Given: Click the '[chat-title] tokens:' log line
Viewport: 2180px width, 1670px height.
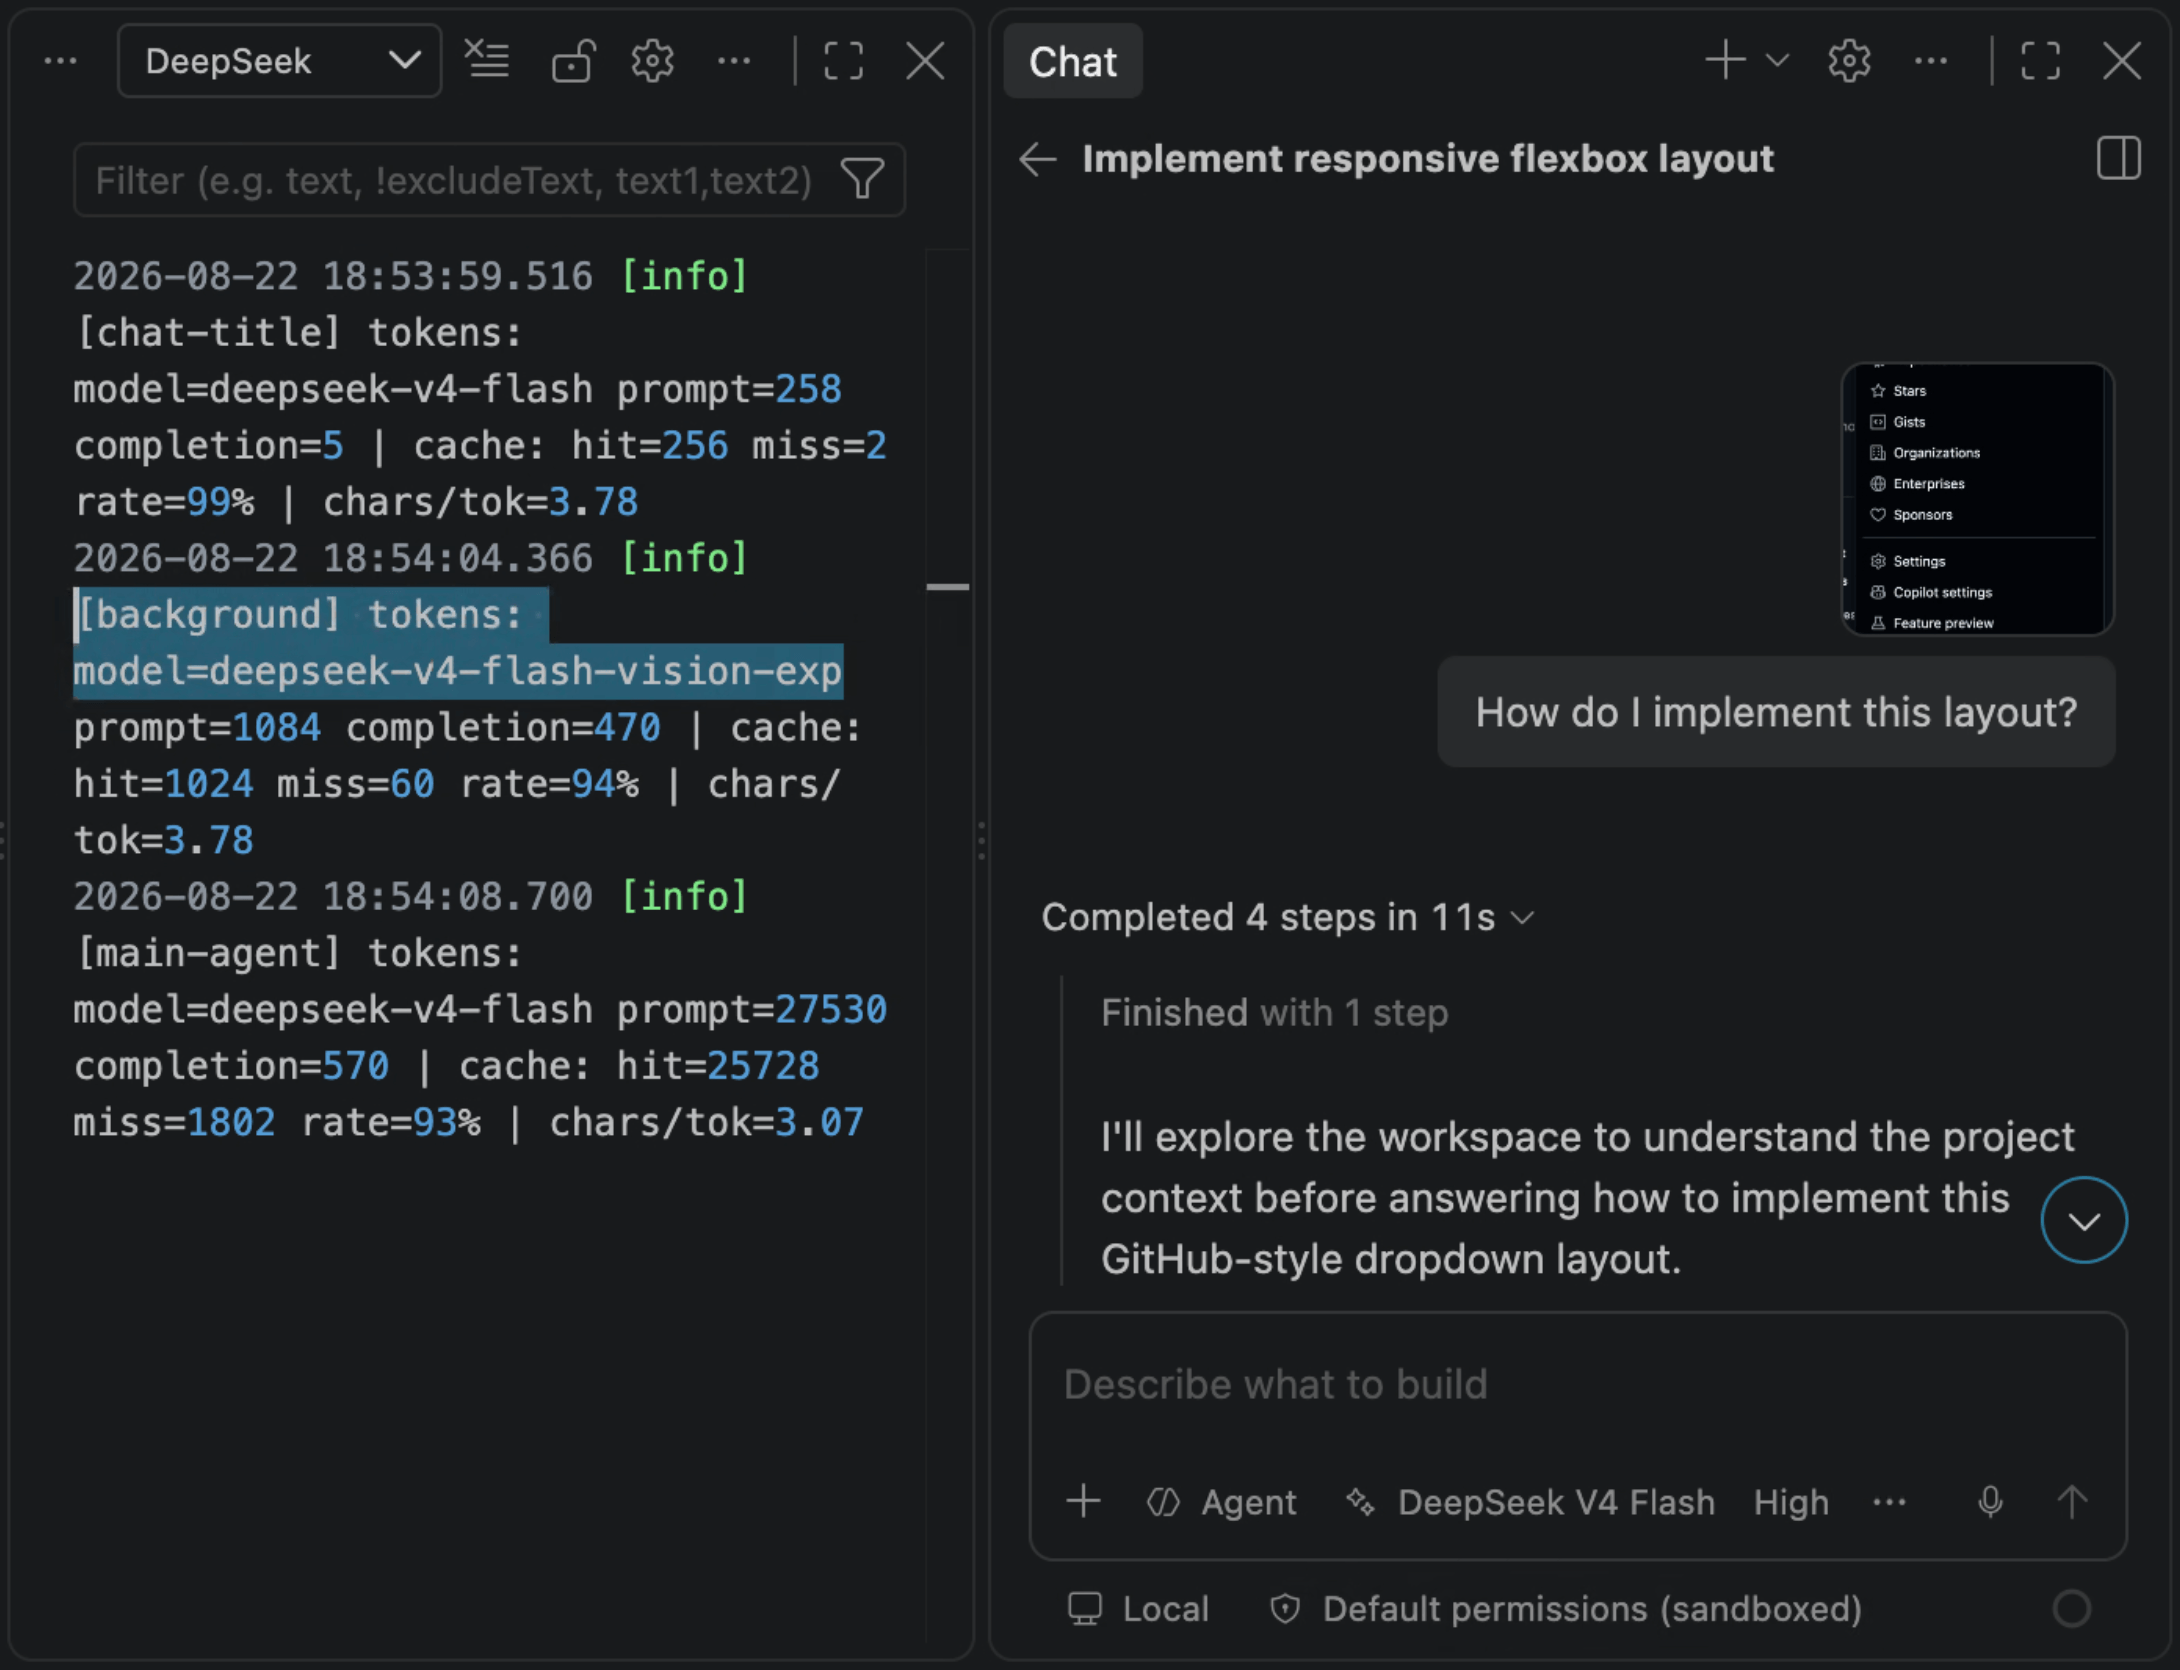Looking at the screenshot, I should coord(299,333).
